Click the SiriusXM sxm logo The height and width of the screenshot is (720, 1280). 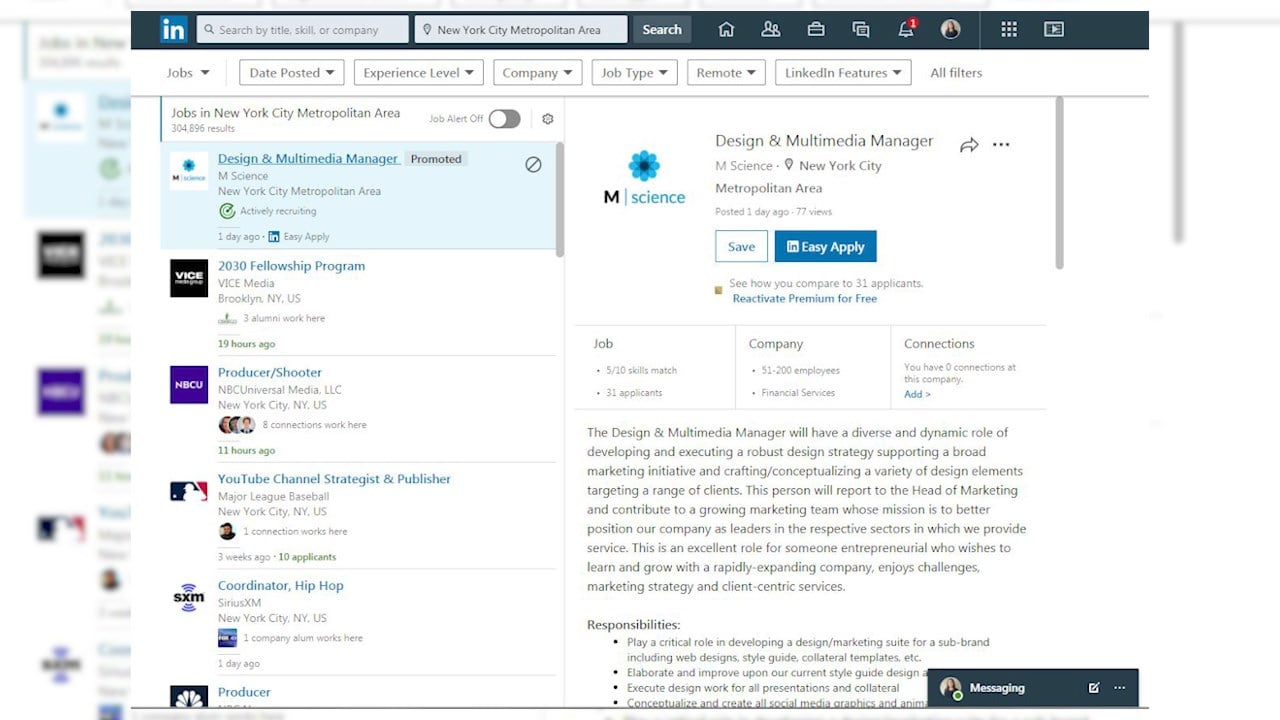(189, 598)
